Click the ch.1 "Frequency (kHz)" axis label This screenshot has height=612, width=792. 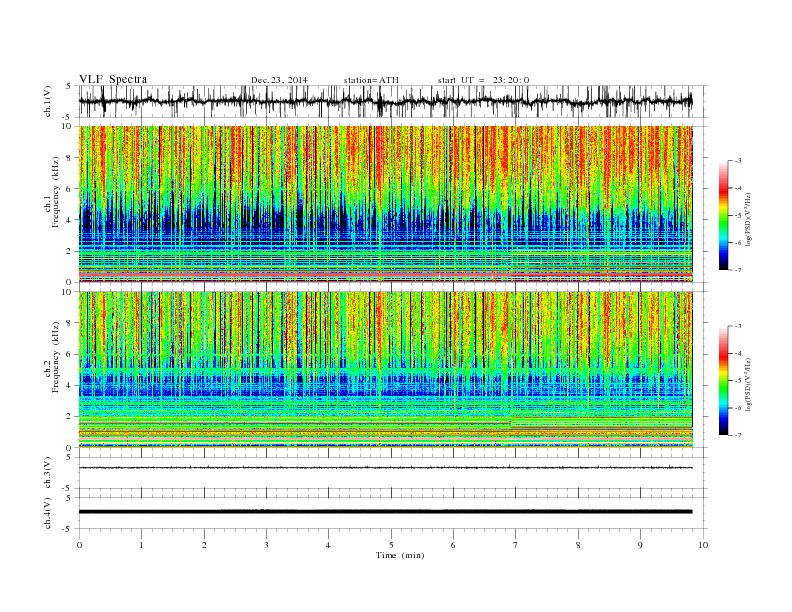(56, 192)
